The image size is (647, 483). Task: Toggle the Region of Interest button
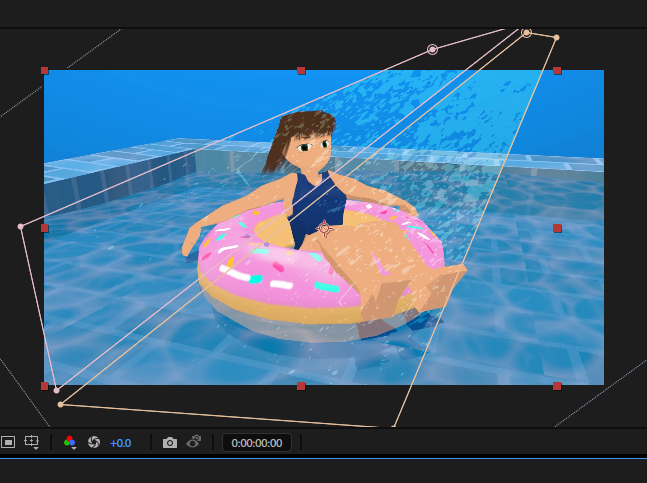click(8, 442)
